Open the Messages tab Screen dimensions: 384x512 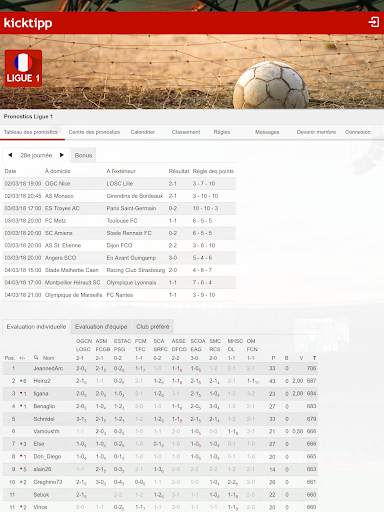(267, 132)
